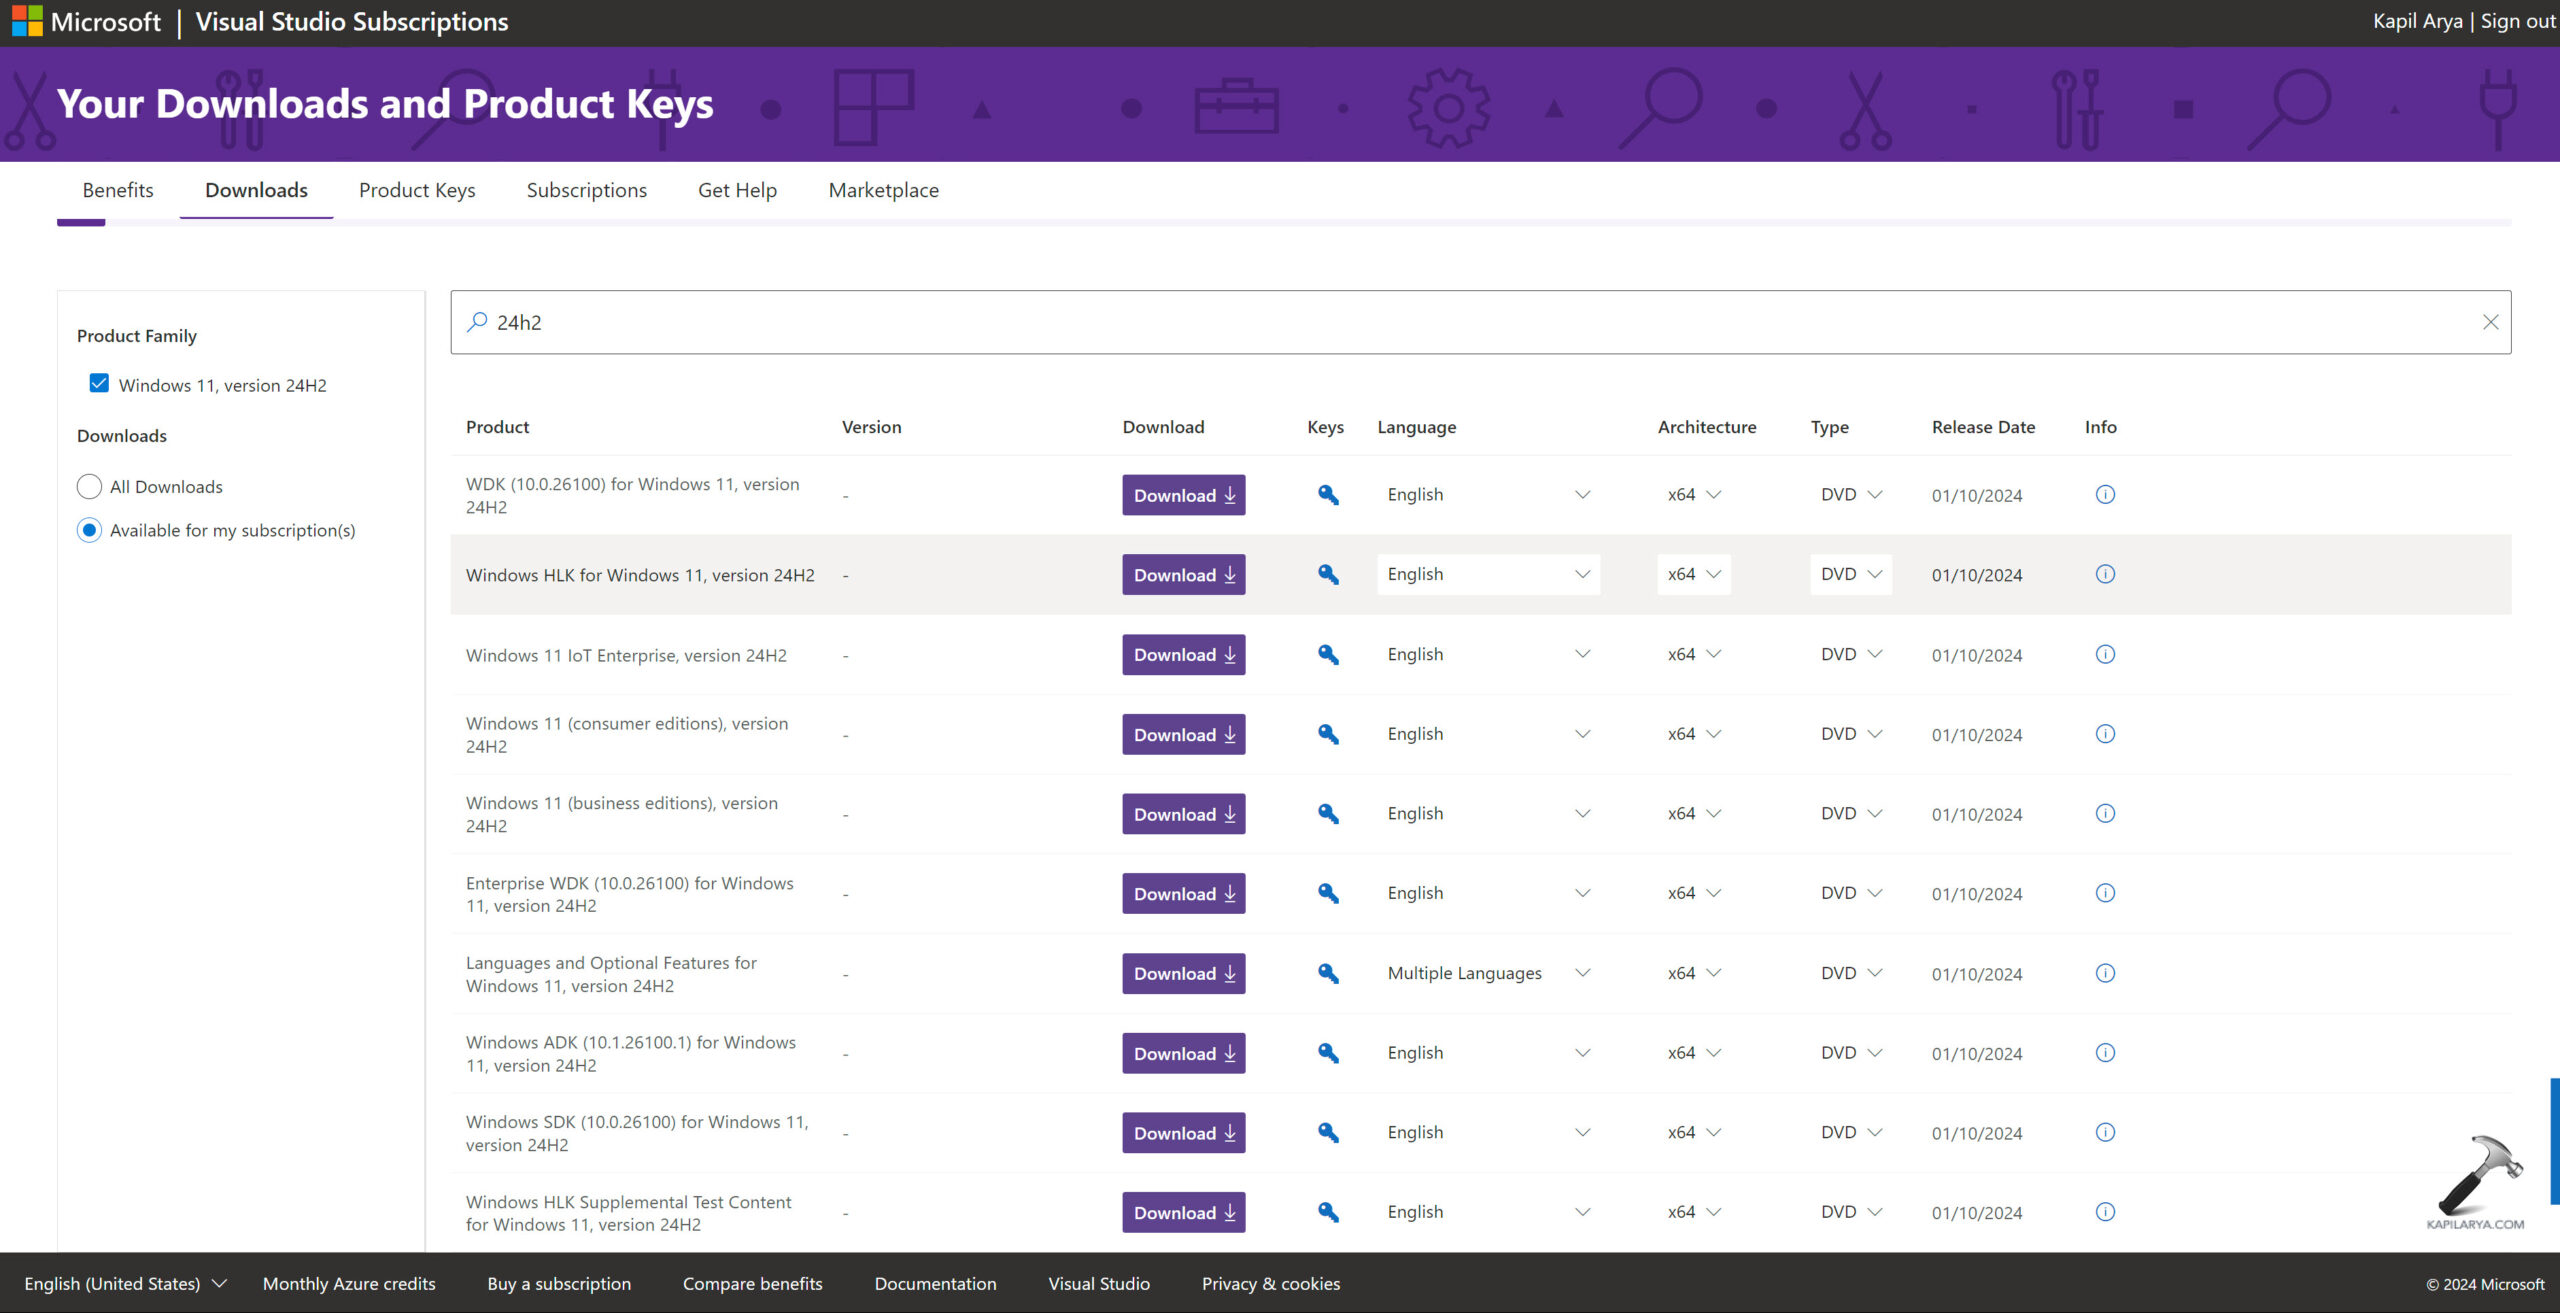Click key icon for Windows ADK row
The height and width of the screenshot is (1313, 2560).
point(1327,1053)
